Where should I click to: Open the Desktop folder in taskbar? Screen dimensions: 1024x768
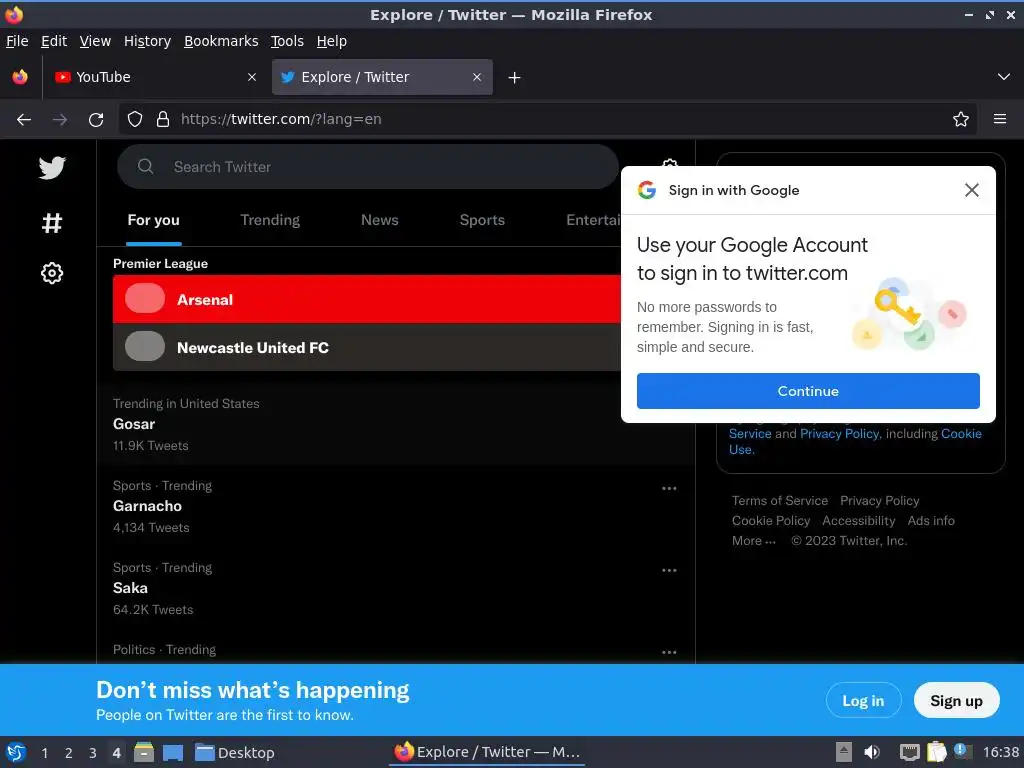pyautogui.click(x=234, y=753)
